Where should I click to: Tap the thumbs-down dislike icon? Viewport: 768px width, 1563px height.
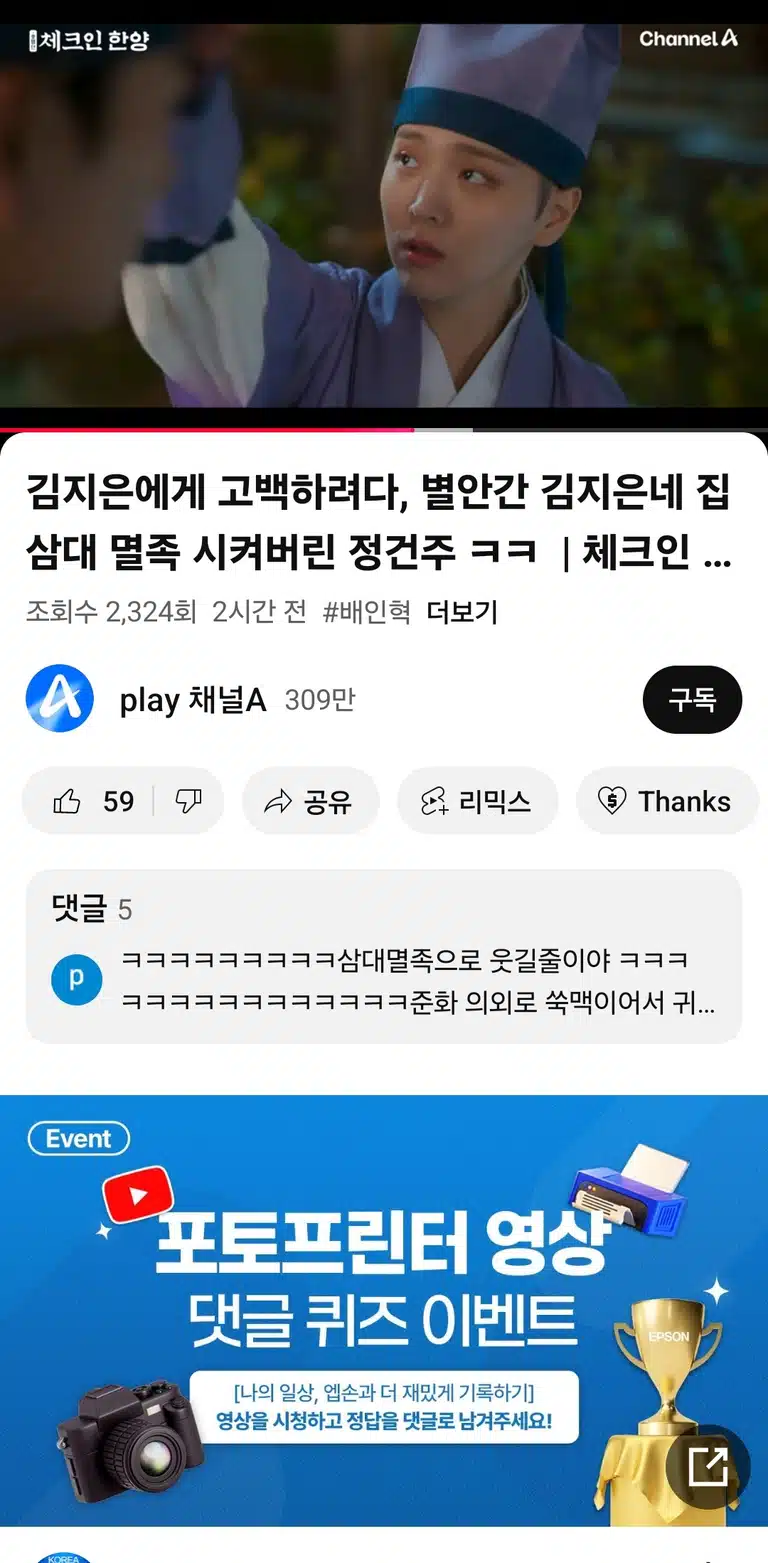[x=188, y=801]
